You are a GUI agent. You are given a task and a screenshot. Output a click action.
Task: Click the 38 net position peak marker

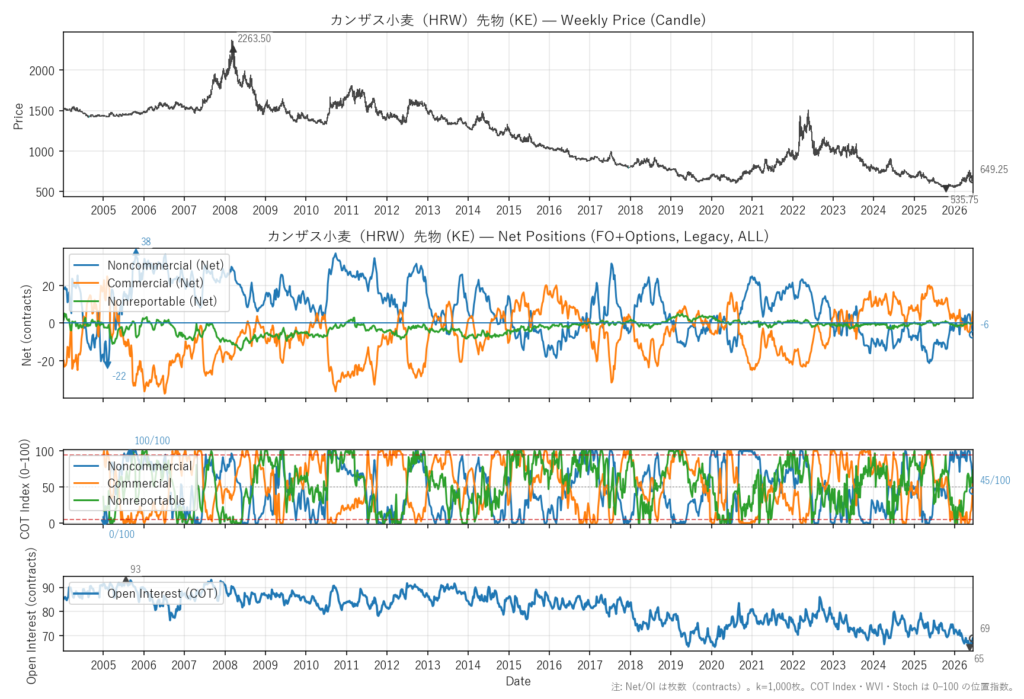tap(146, 242)
